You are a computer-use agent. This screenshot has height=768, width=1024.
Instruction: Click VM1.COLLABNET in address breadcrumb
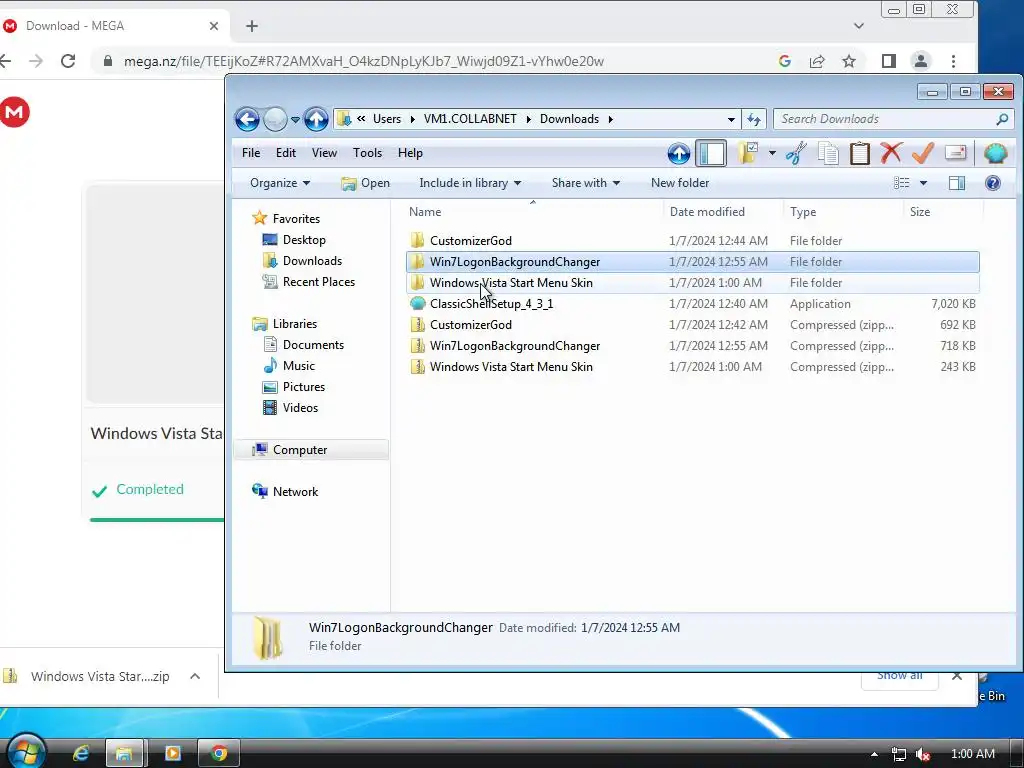click(x=470, y=119)
